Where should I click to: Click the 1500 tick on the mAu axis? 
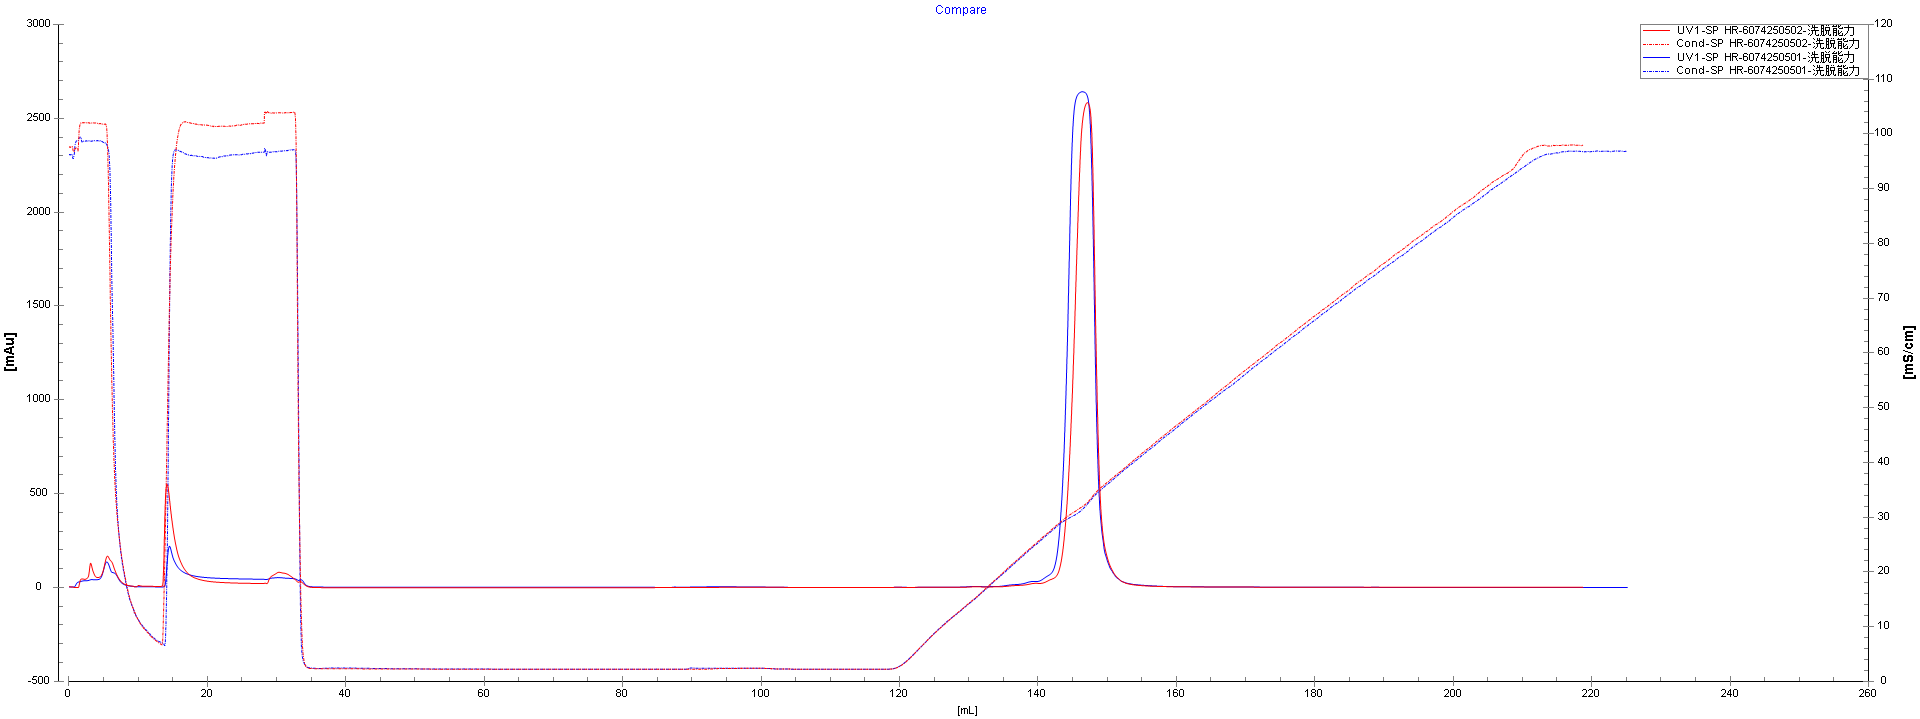[x=38, y=305]
